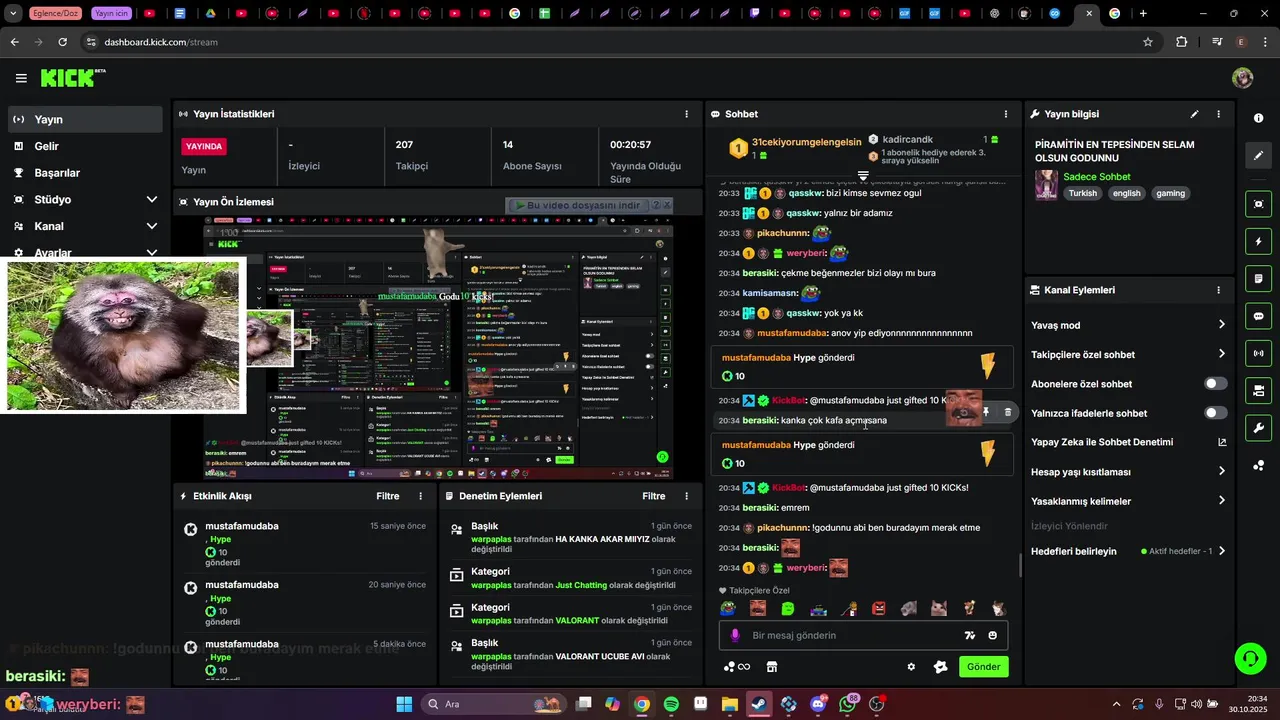Screen dimensions: 1280x720
Task: Open Sohbet panel three-dot options
Action: 1005,114
